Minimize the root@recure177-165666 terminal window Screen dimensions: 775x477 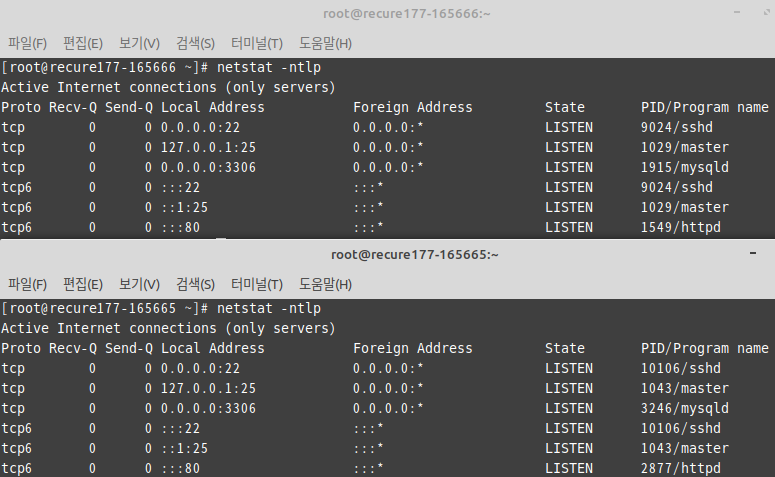tap(737, 12)
